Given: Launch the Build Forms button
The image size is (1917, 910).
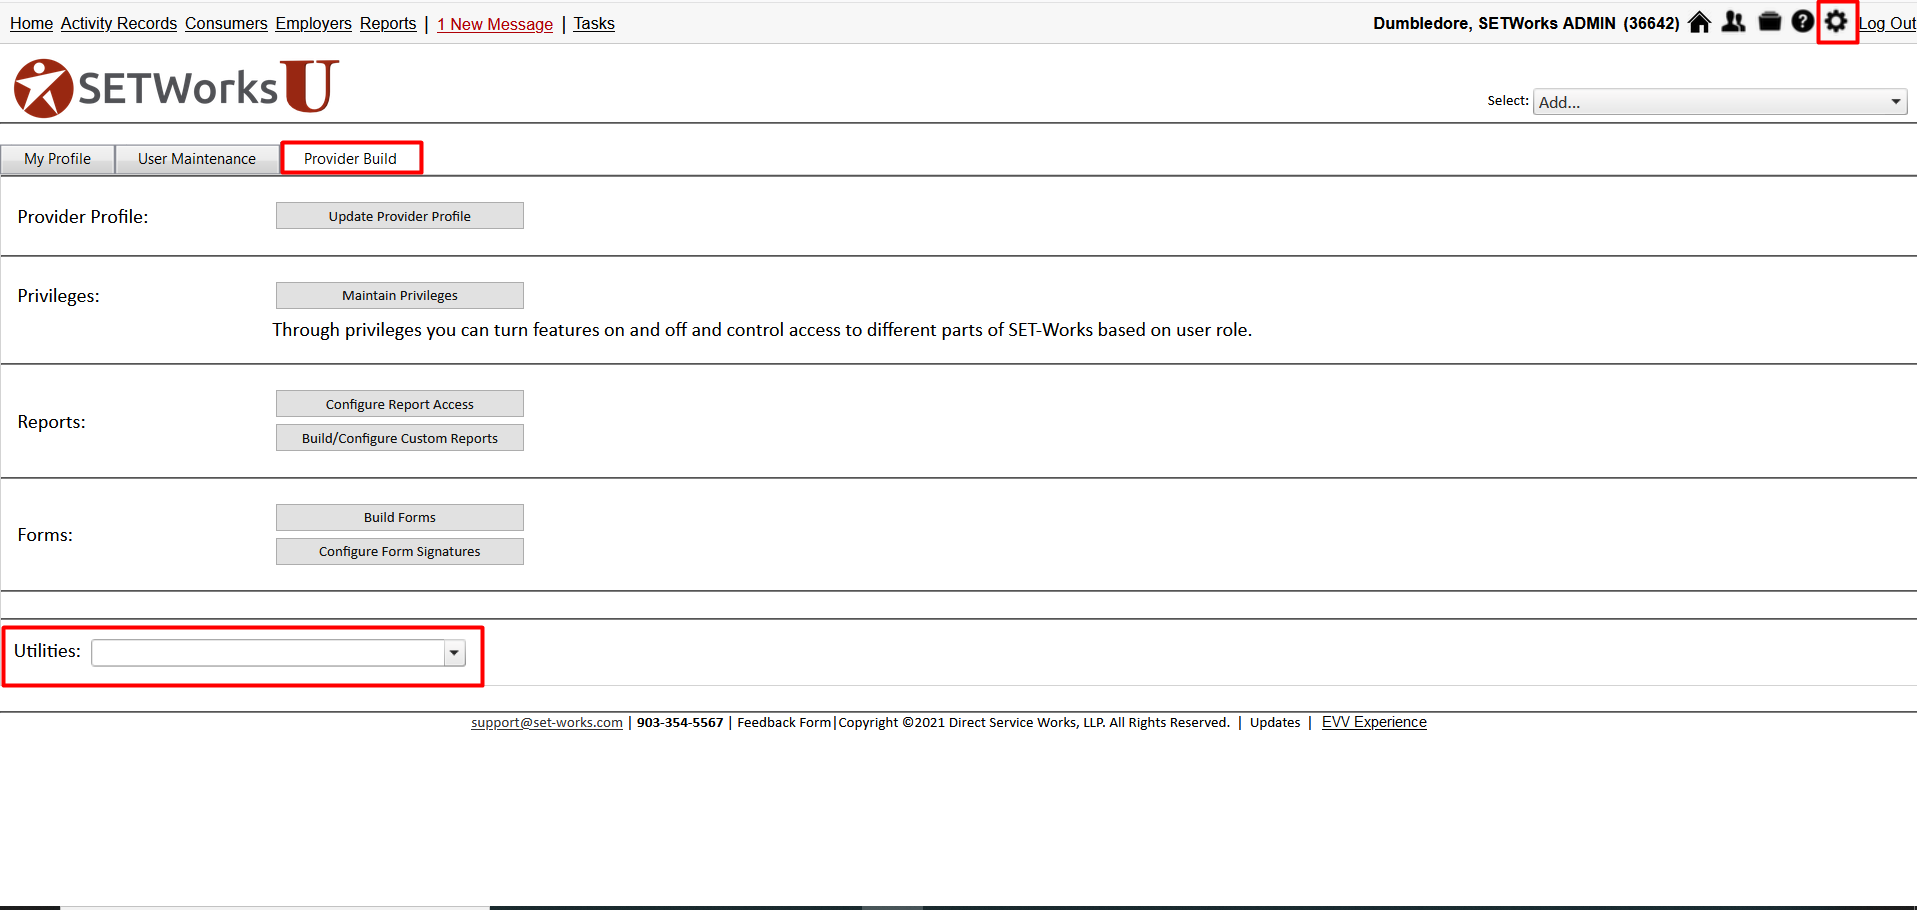Looking at the screenshot, I should tap(400, 517).
